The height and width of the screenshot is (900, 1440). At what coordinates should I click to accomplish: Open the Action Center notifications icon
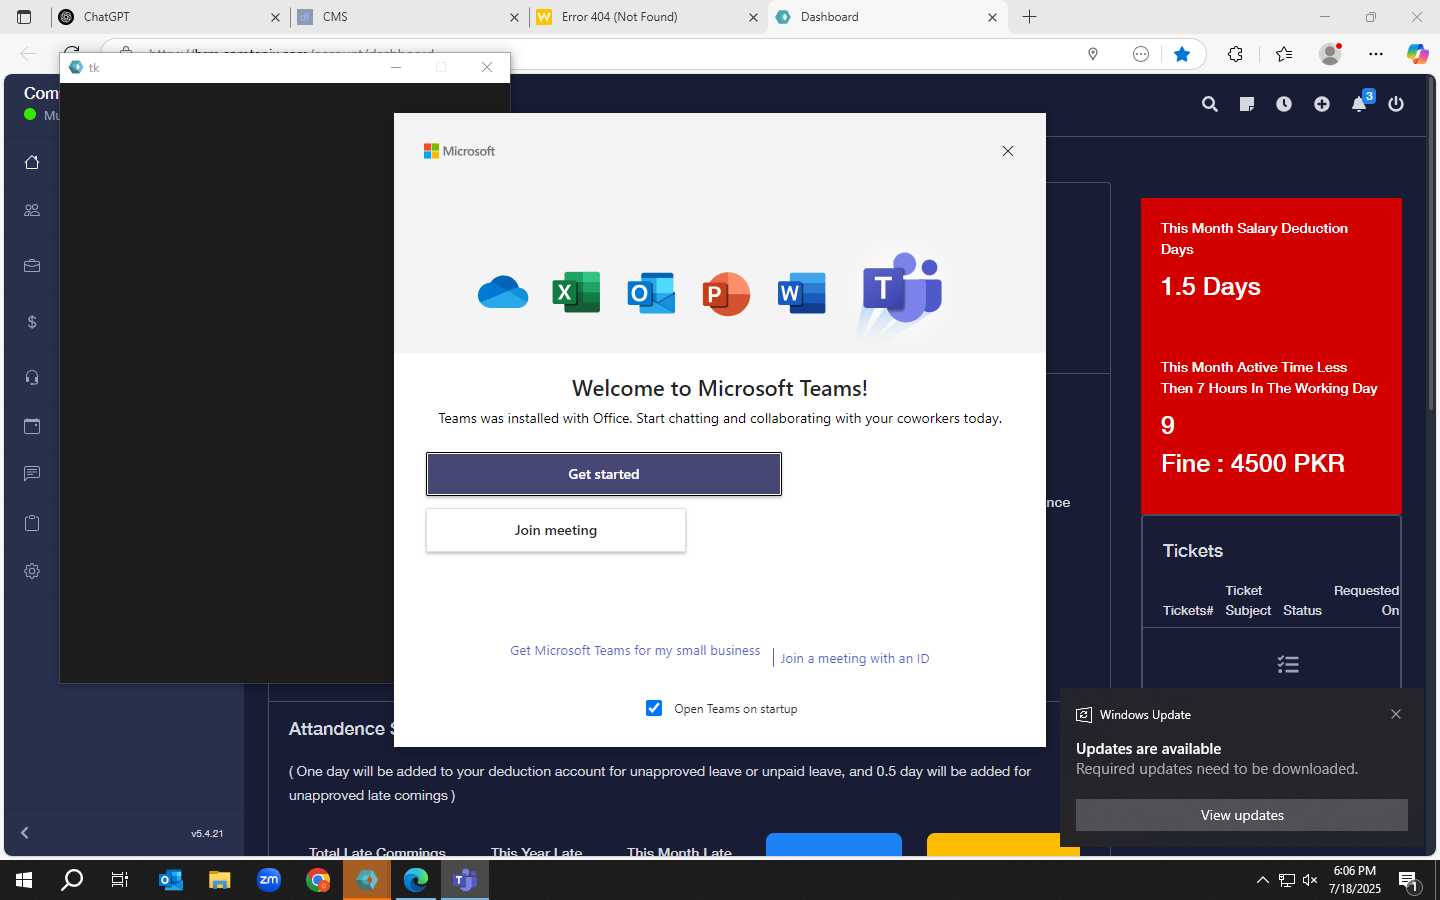point(1409,881)
